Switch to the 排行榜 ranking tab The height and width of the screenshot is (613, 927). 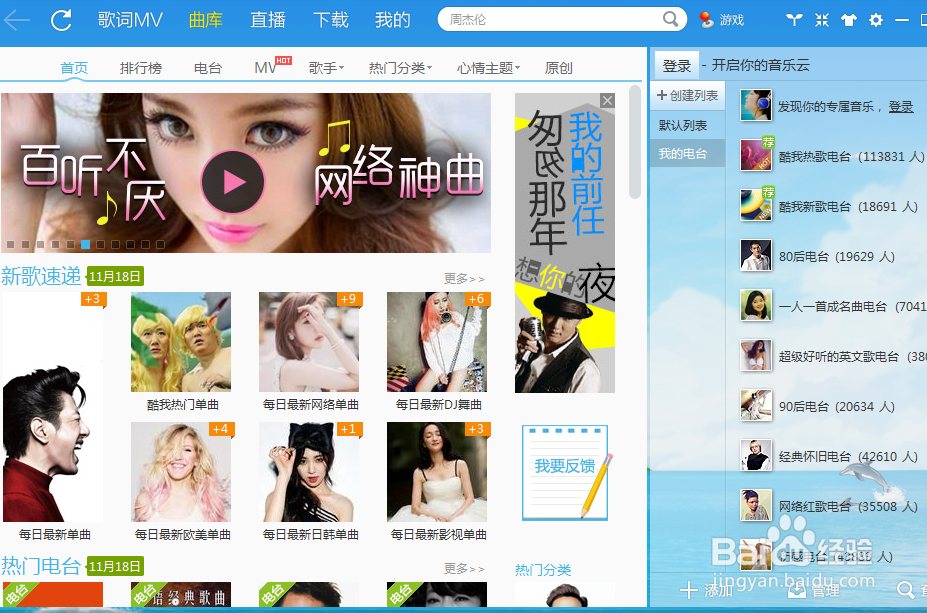(140, 67)
